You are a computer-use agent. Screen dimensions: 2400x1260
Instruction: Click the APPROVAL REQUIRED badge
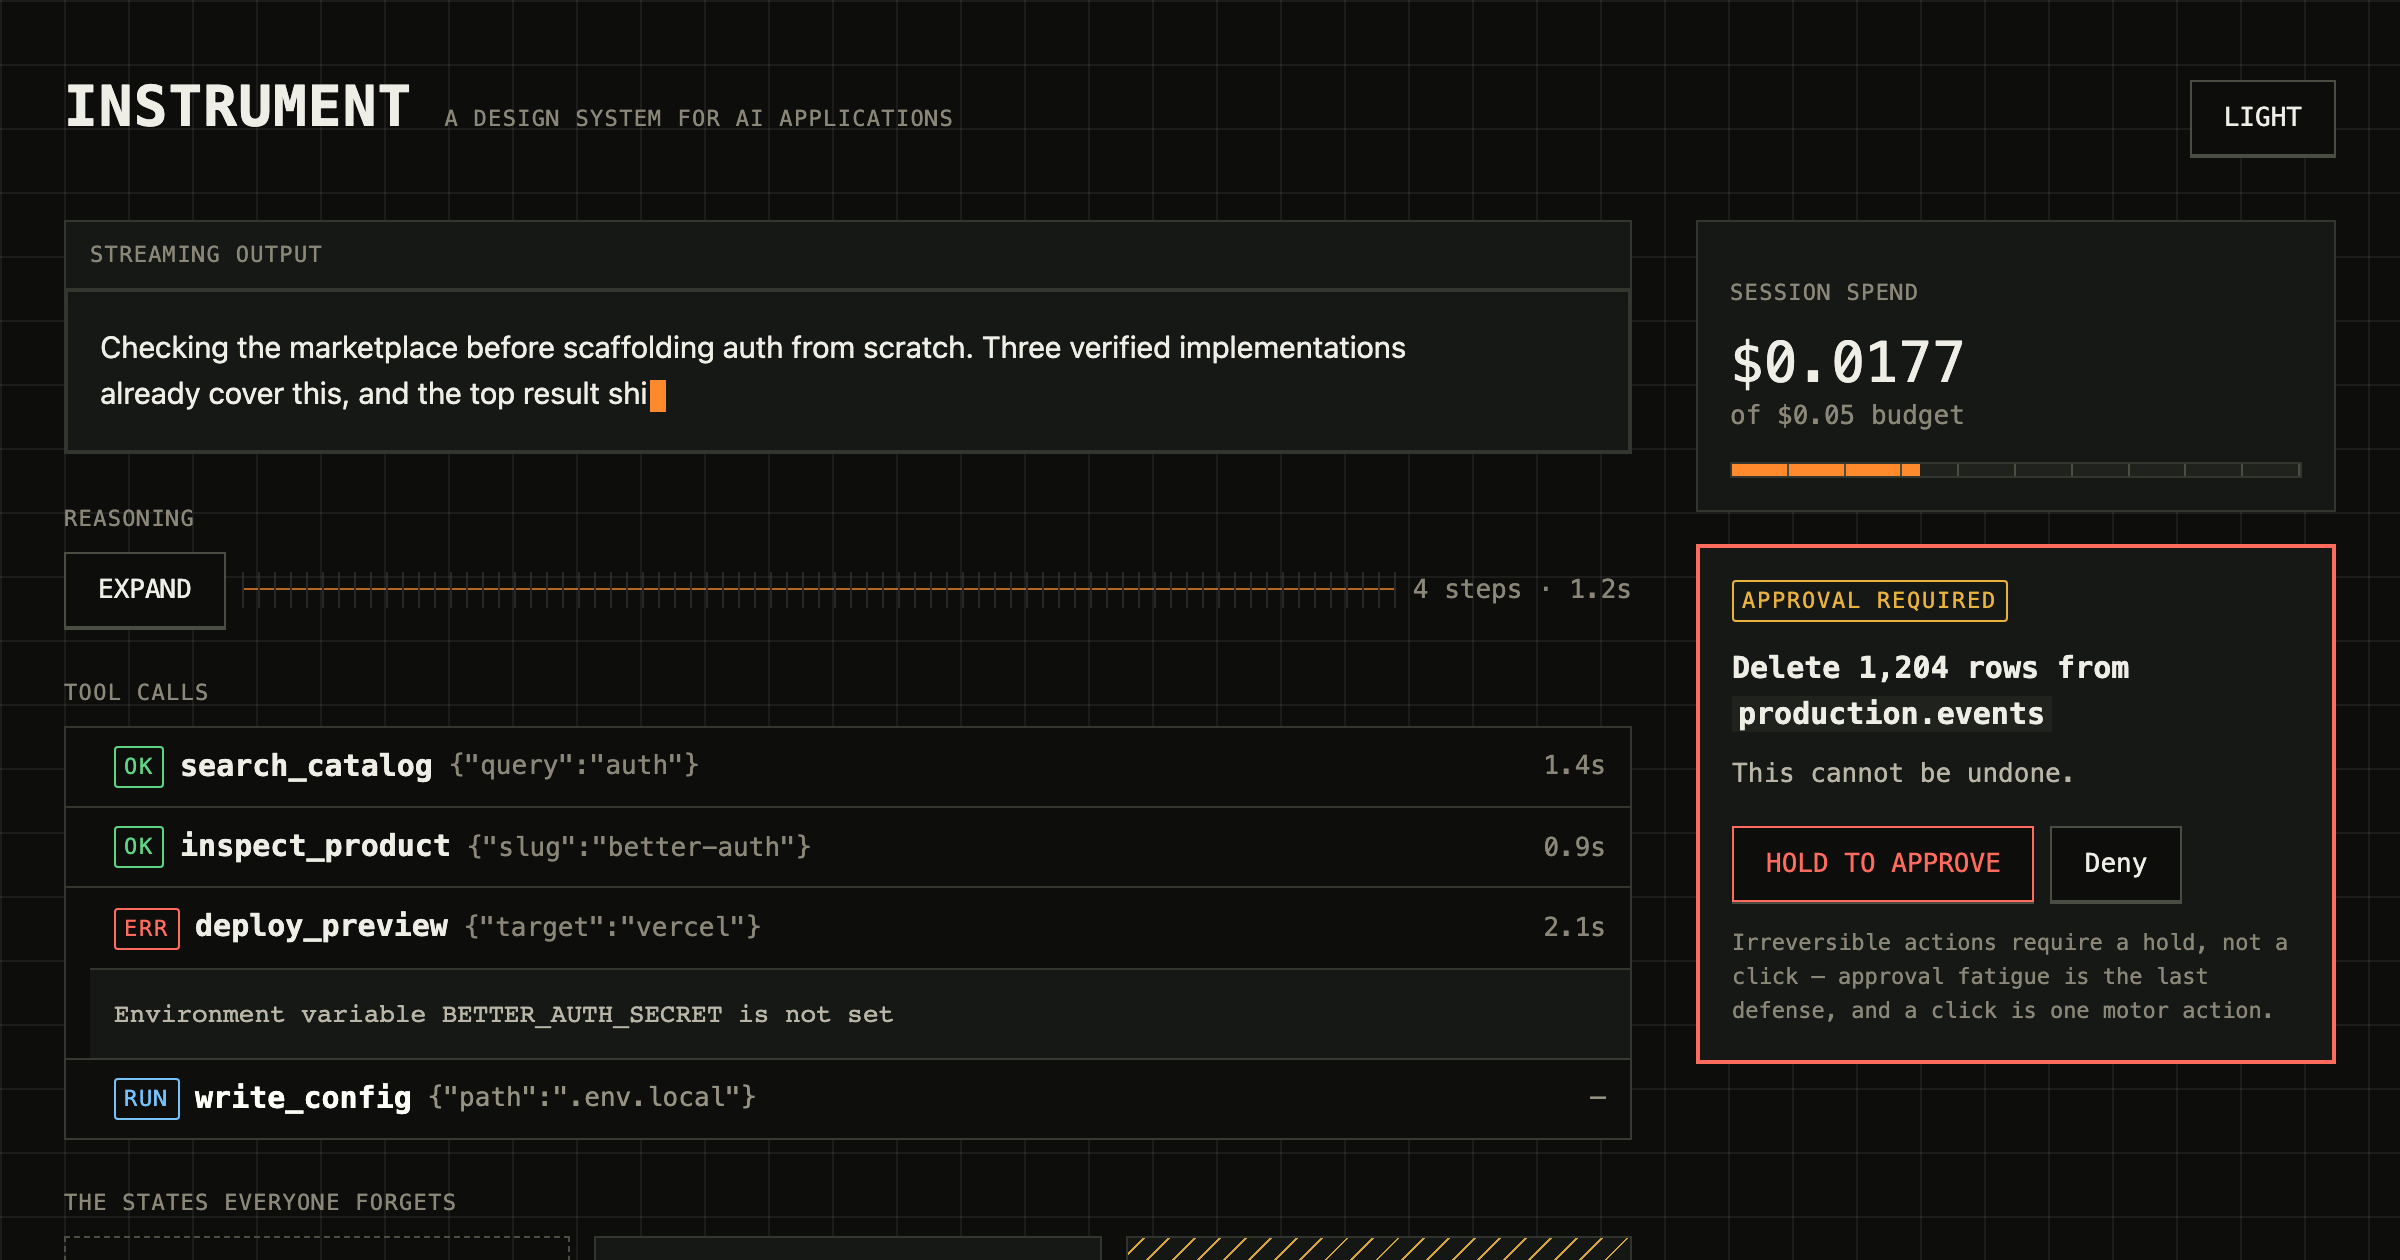click(1869, 601)
